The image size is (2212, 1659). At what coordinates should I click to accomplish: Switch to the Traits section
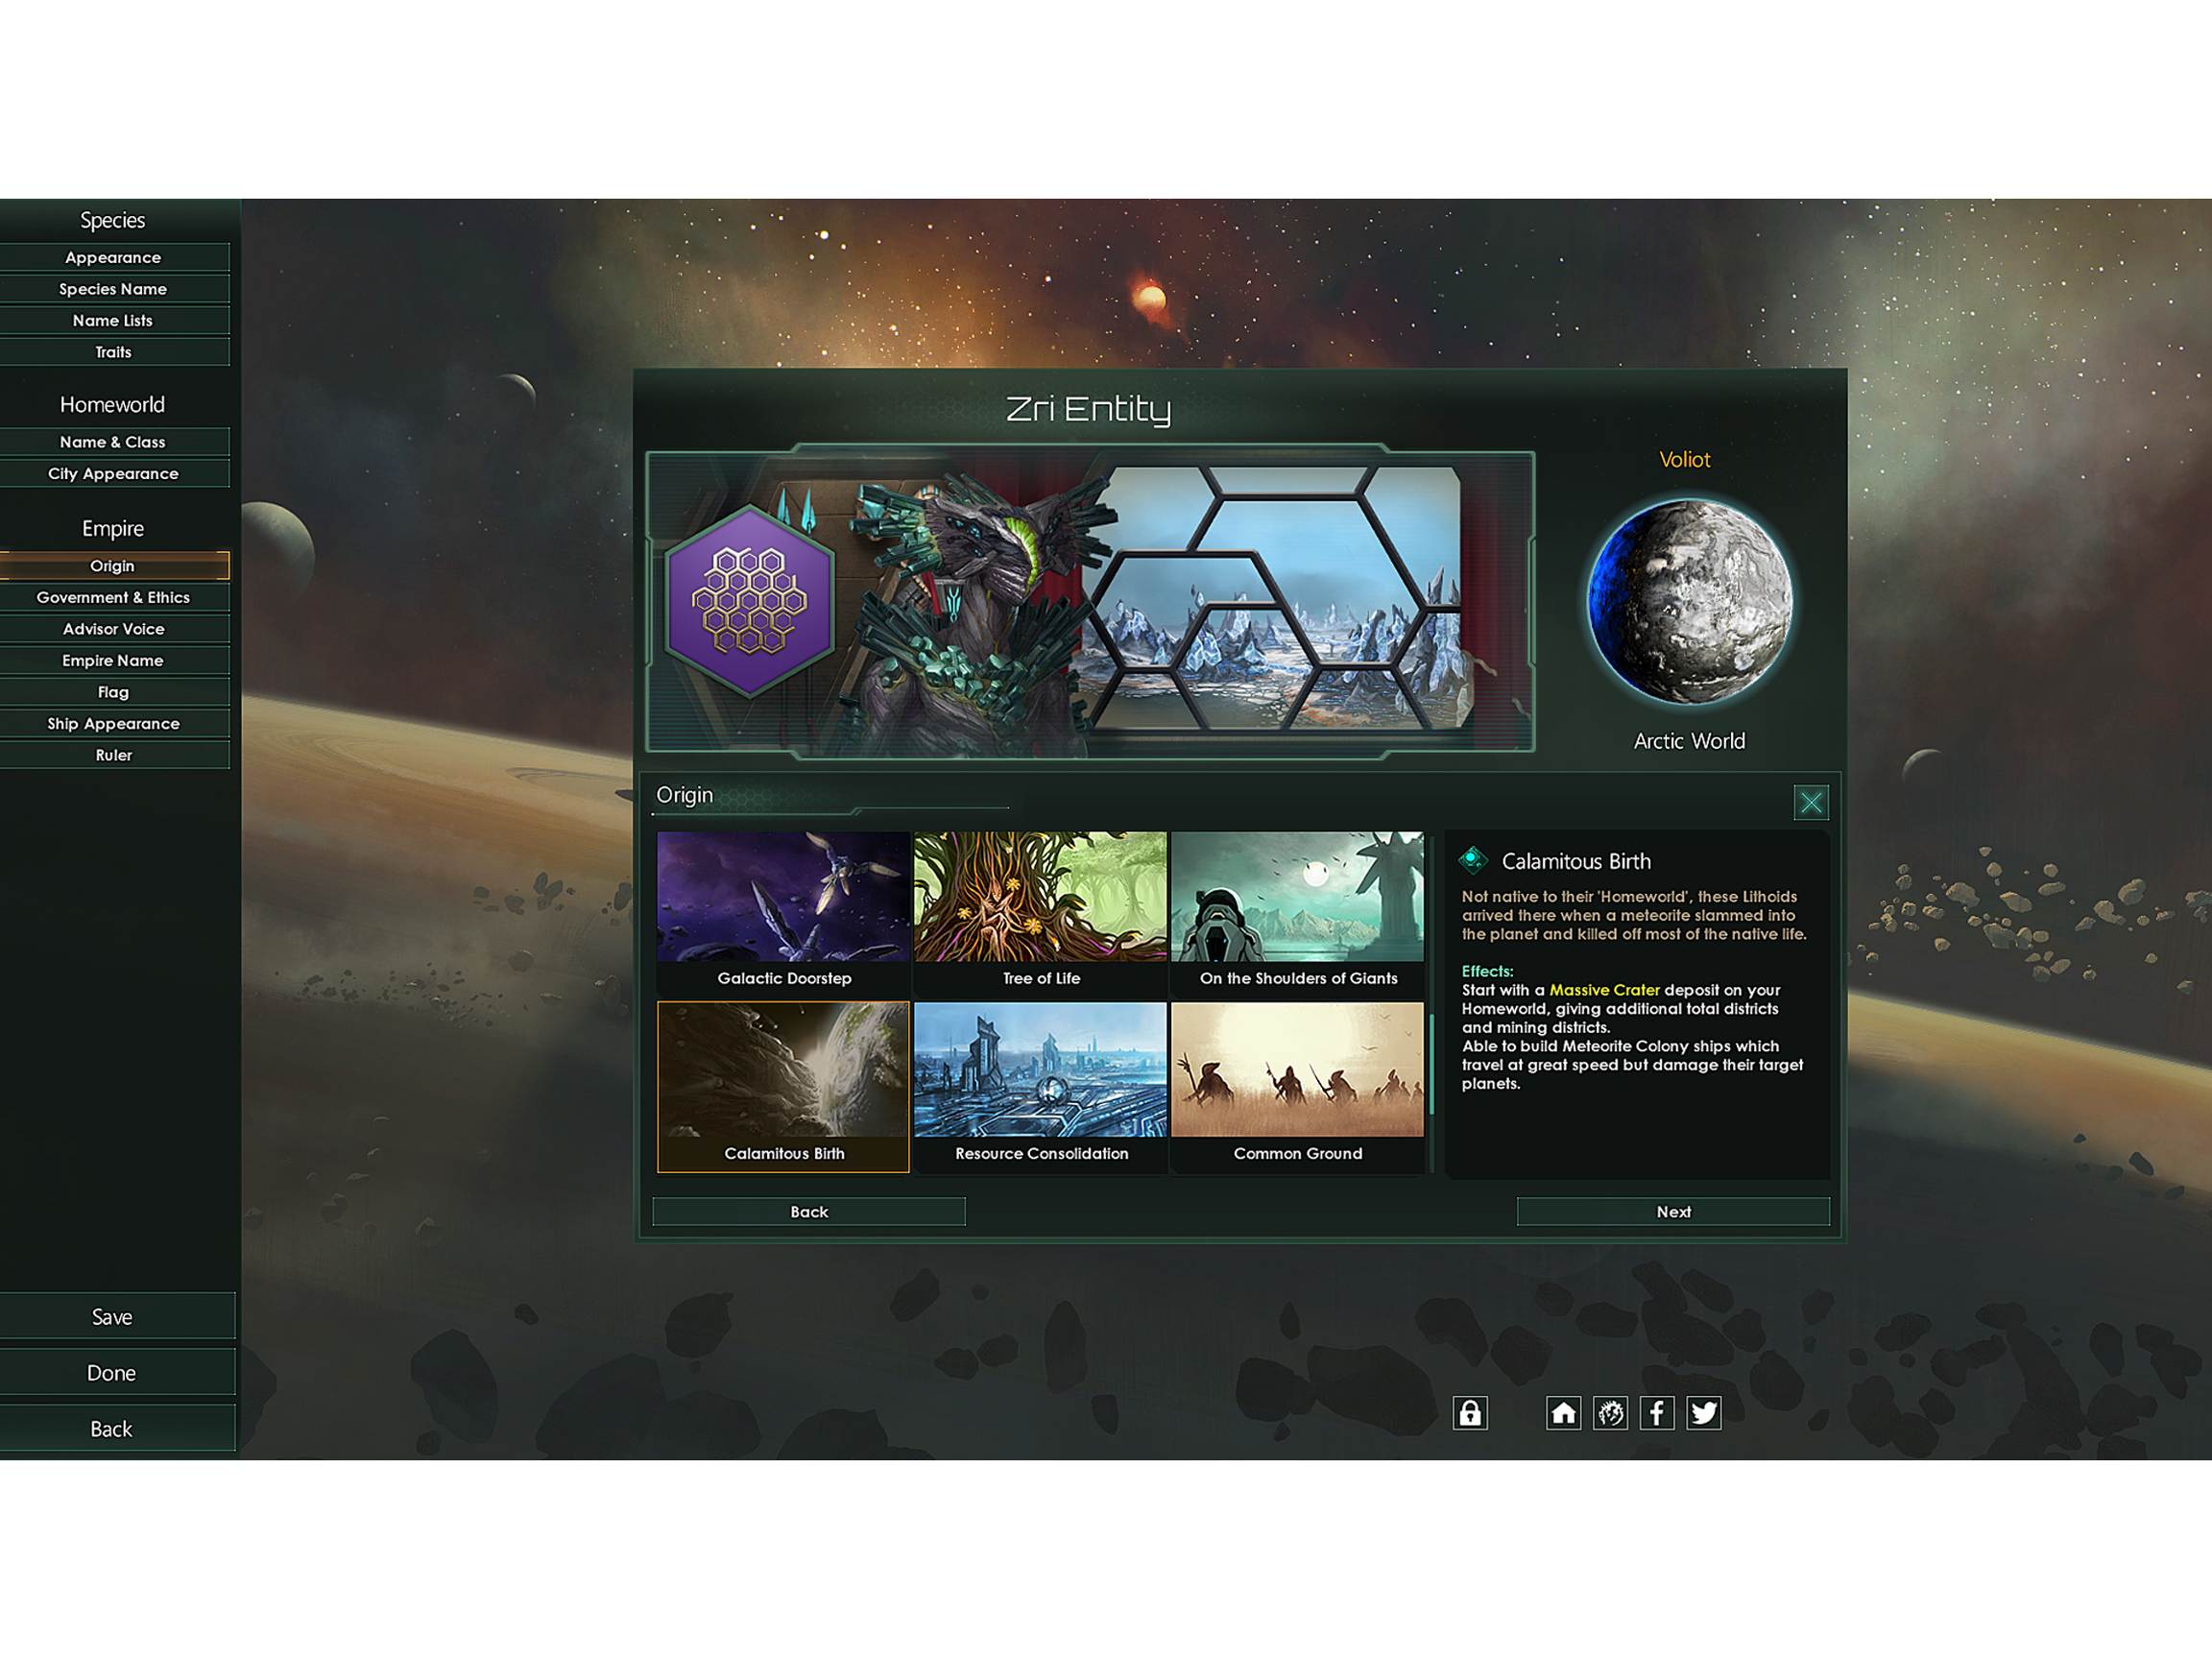point(113,352)
